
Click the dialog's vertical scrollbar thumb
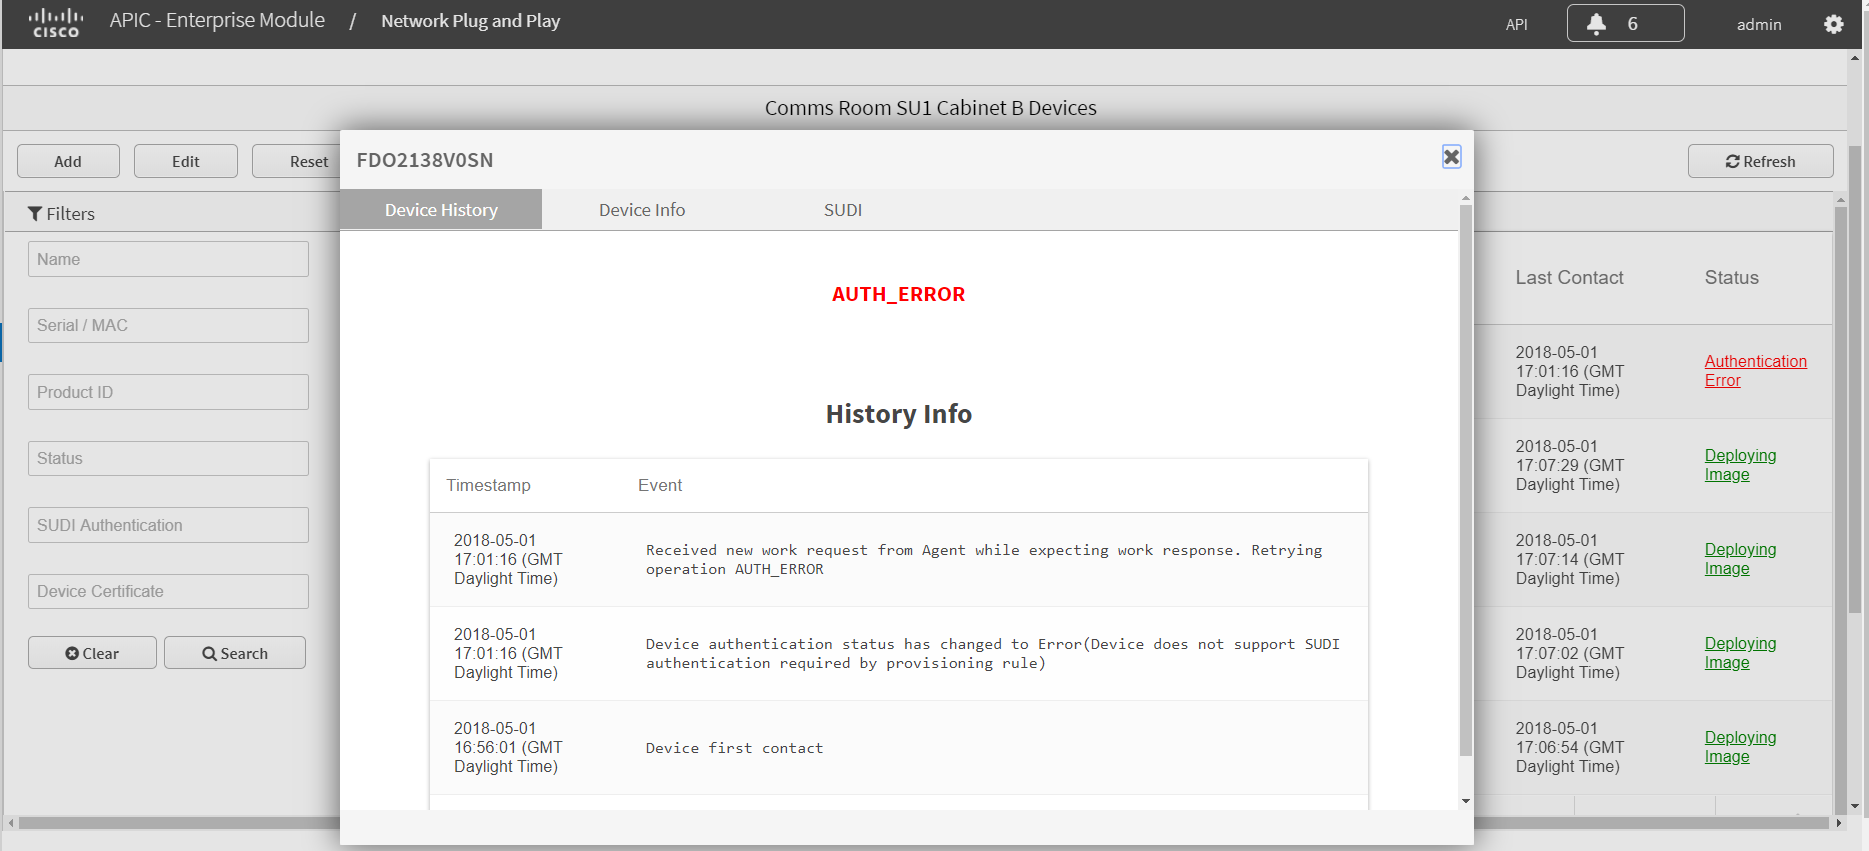(1466, 480)
